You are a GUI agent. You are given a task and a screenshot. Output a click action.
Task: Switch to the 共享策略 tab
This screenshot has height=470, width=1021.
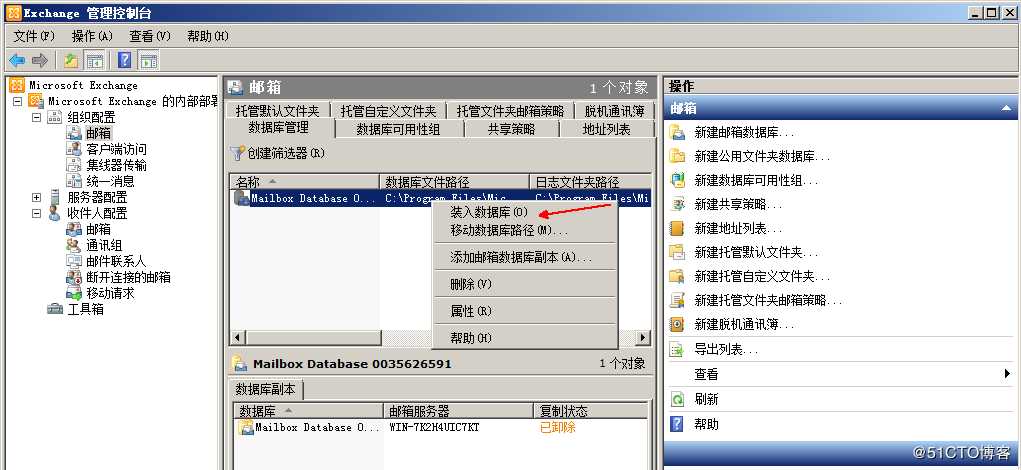tap(512, 129)
